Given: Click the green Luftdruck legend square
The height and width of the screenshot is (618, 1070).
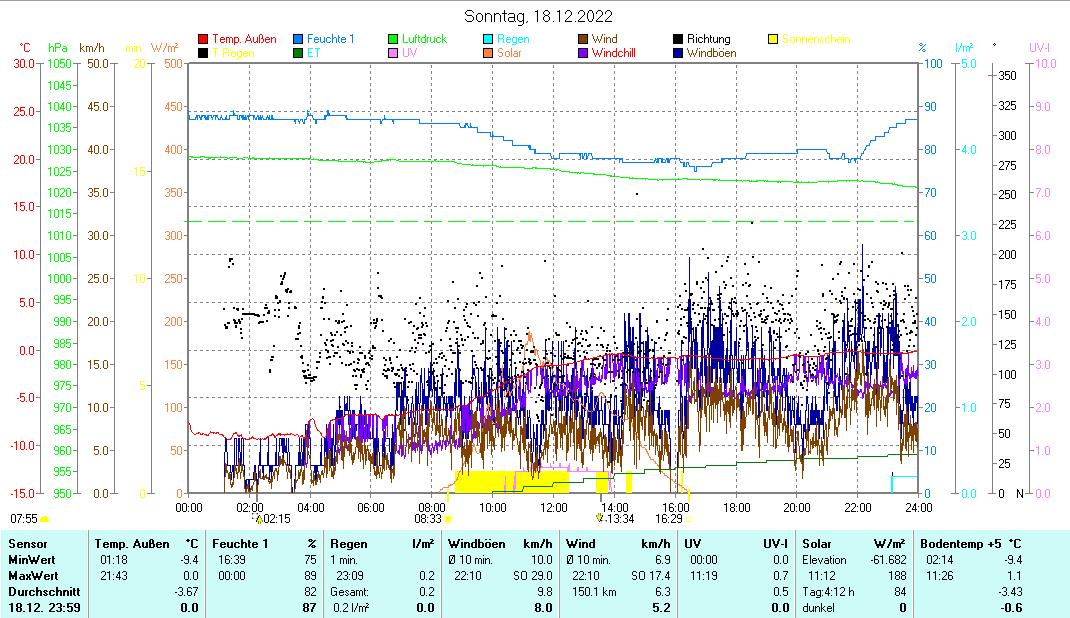Looking at the screenshot, I should [394, 39].
